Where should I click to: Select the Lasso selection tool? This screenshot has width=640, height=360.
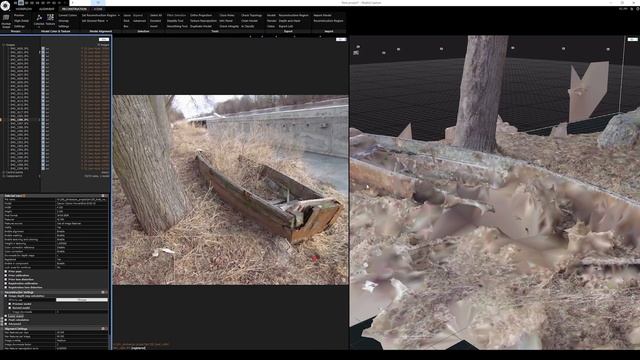click(127, 16)
